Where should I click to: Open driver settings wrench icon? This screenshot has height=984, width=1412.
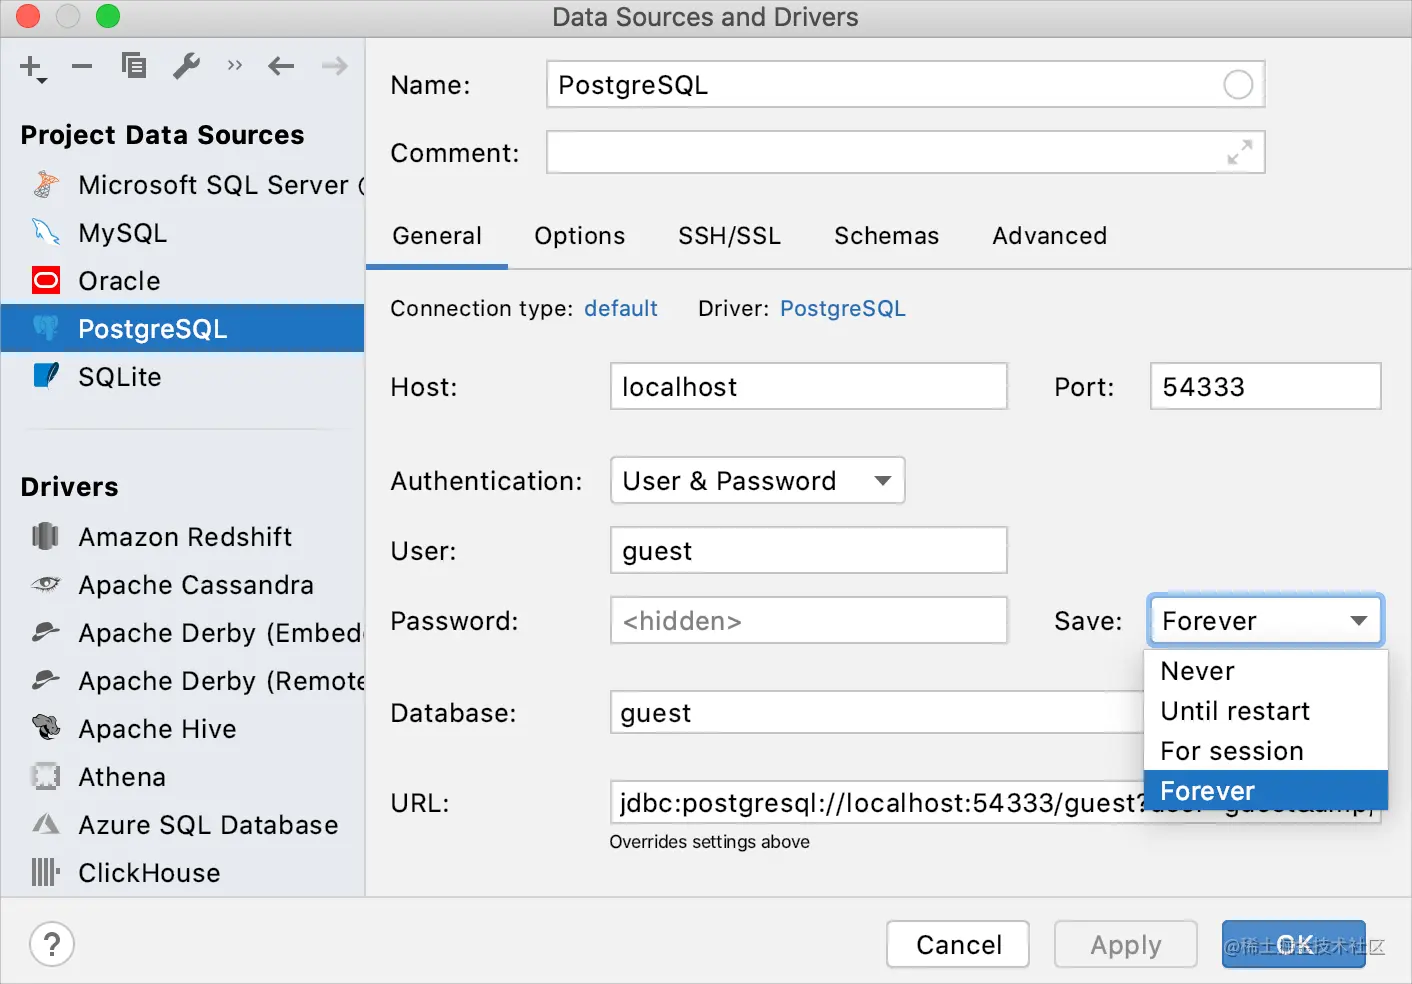click(x=187, y=66)
